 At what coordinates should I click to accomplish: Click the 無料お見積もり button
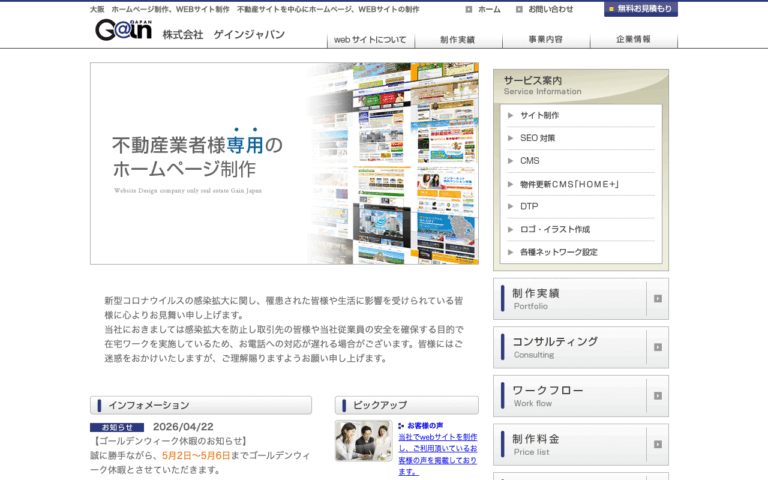click(x=641, y=9)
